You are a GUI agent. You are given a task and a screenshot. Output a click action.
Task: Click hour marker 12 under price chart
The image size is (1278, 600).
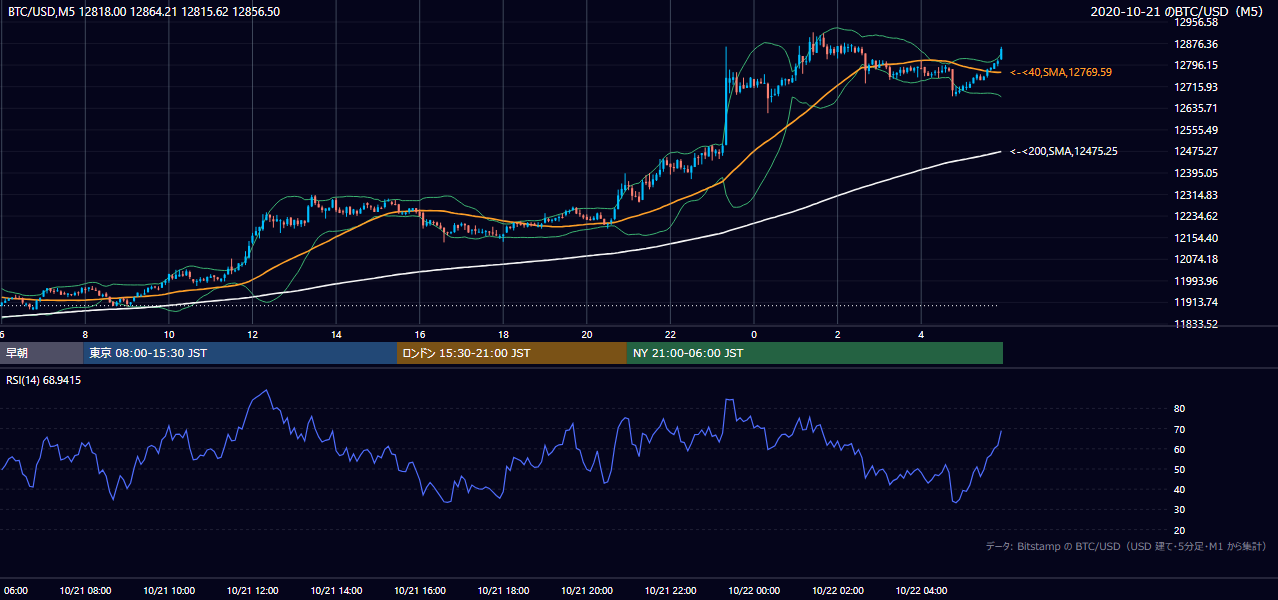point(252,334)
